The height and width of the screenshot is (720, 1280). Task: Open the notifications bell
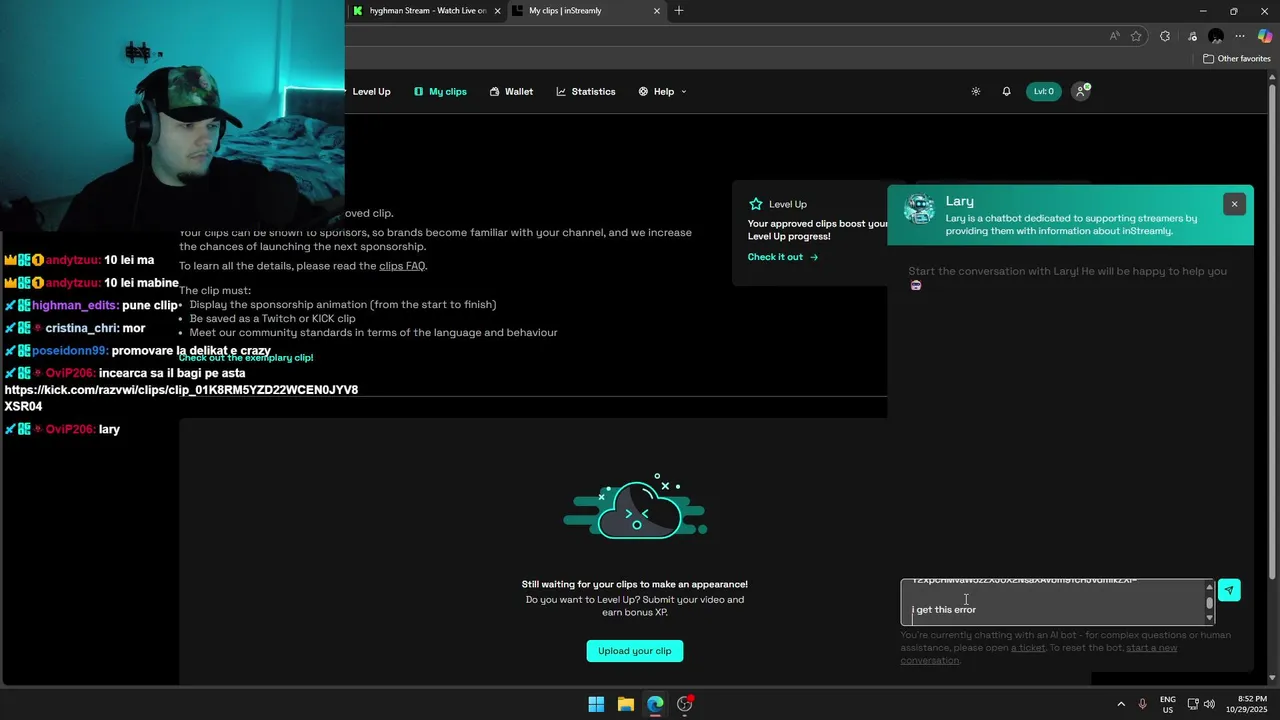pos(1007,91)
